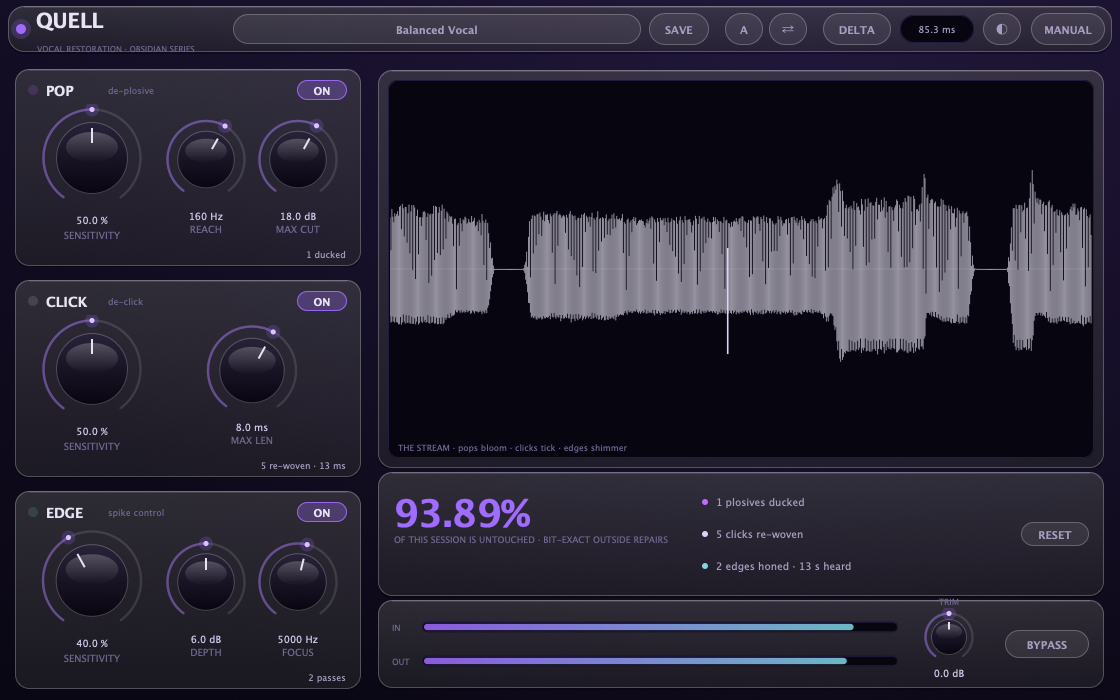Click the TRIM knob
This screenshot has height=700, width=1120.
pyautogui.click(x=949, y=636)
